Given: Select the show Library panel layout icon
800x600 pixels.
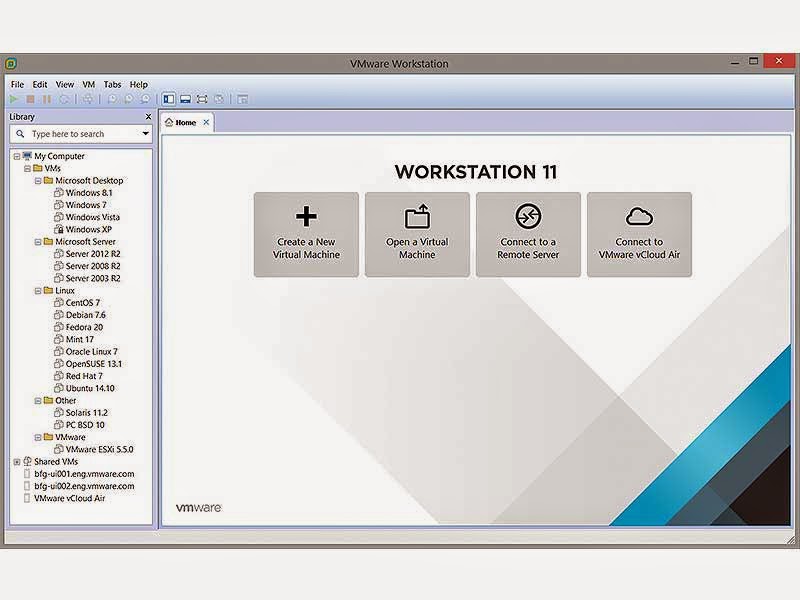Looking at the screenshot, I should 168,99.
